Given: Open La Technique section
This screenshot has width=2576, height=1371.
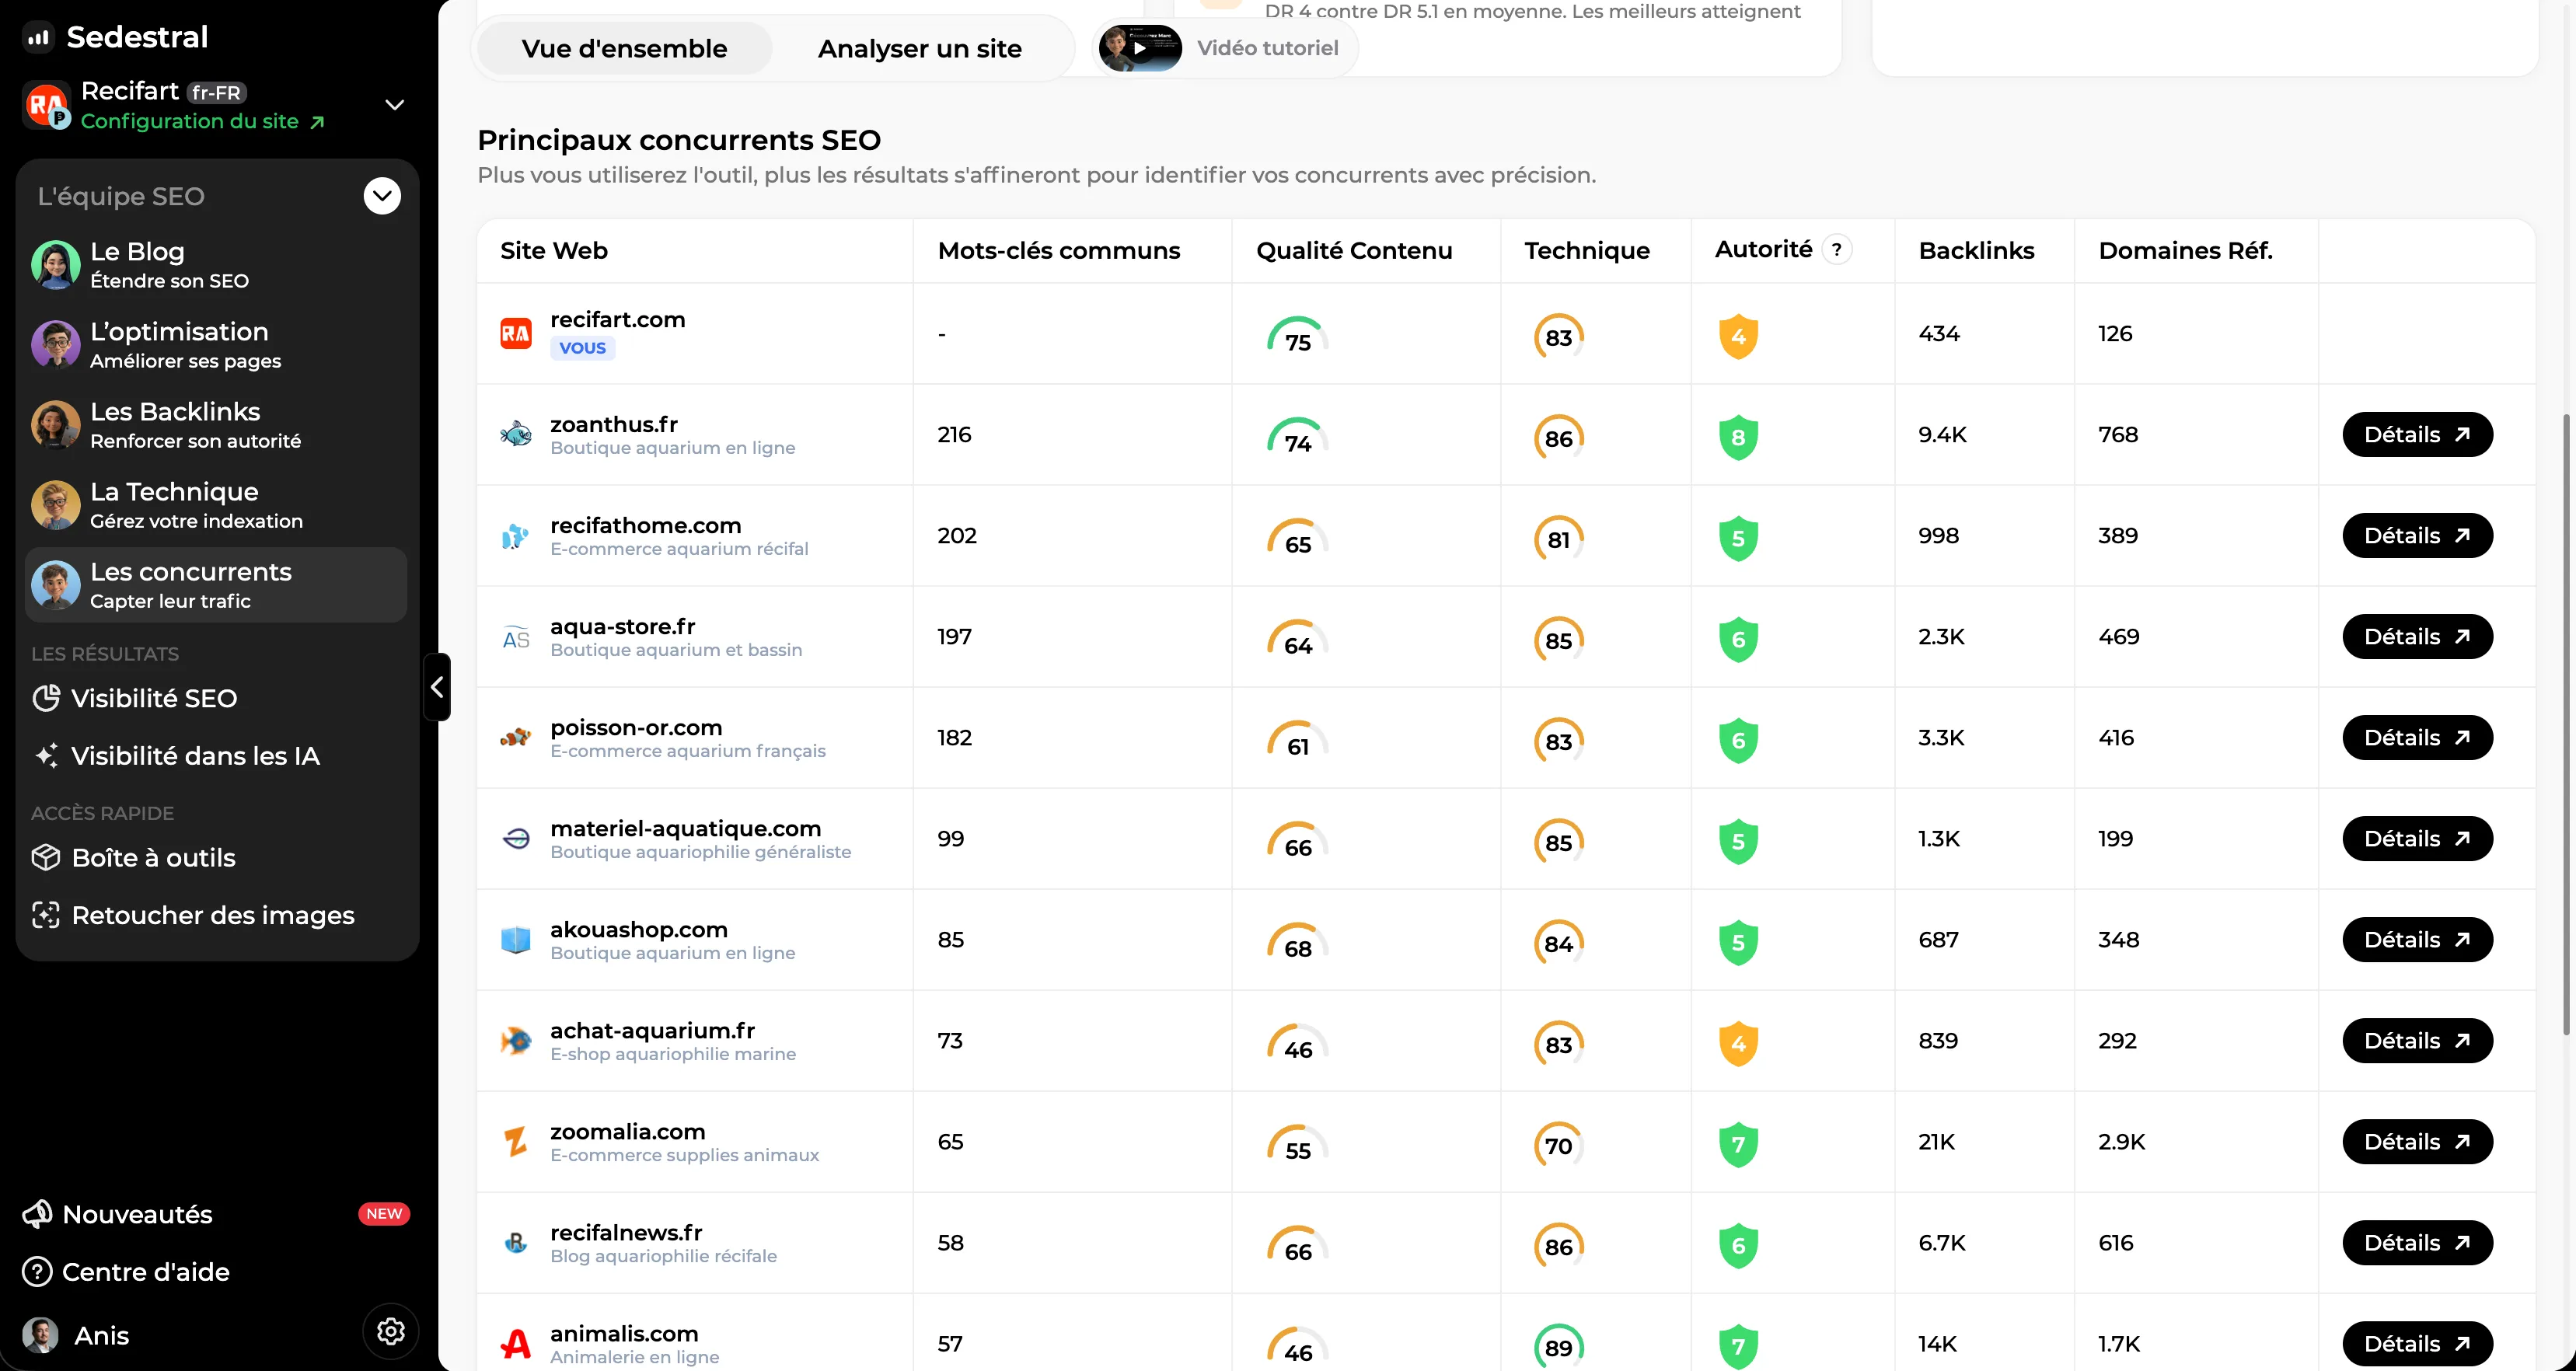Looking at the screenshot, I should pyautogui.click(x=216, y=505).
